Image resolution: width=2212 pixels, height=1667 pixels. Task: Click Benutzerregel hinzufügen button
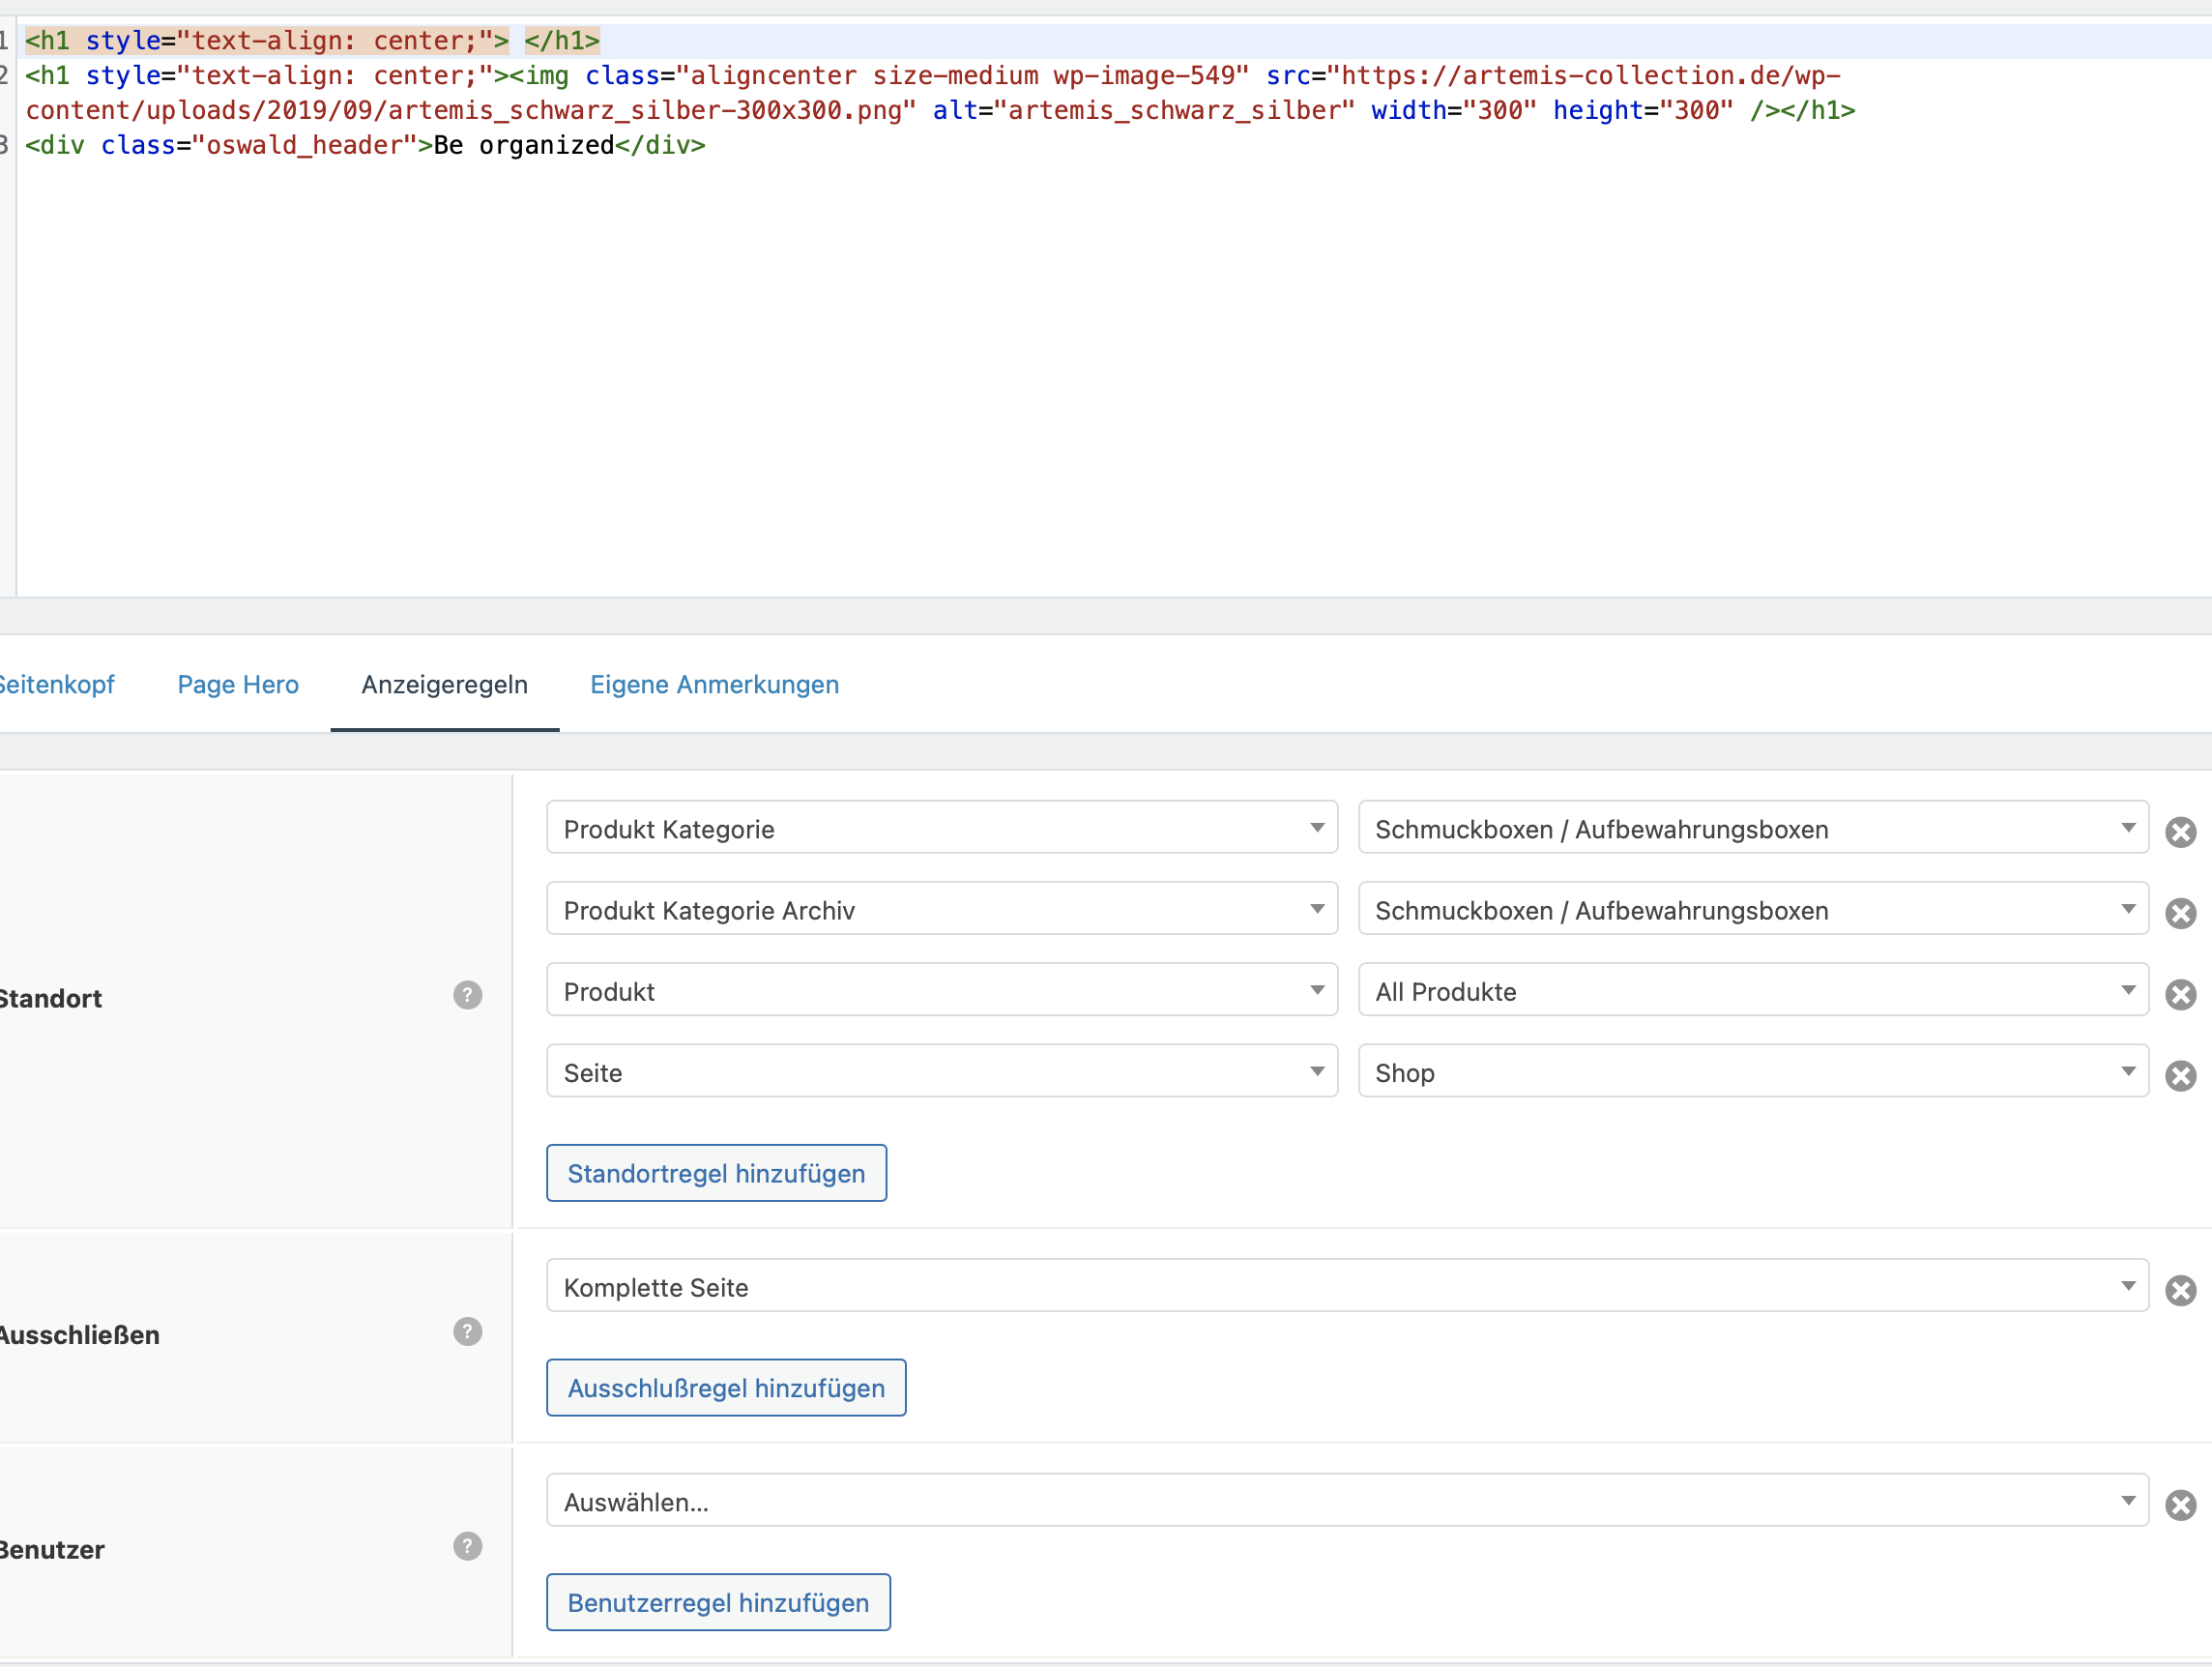[718, 1603]
